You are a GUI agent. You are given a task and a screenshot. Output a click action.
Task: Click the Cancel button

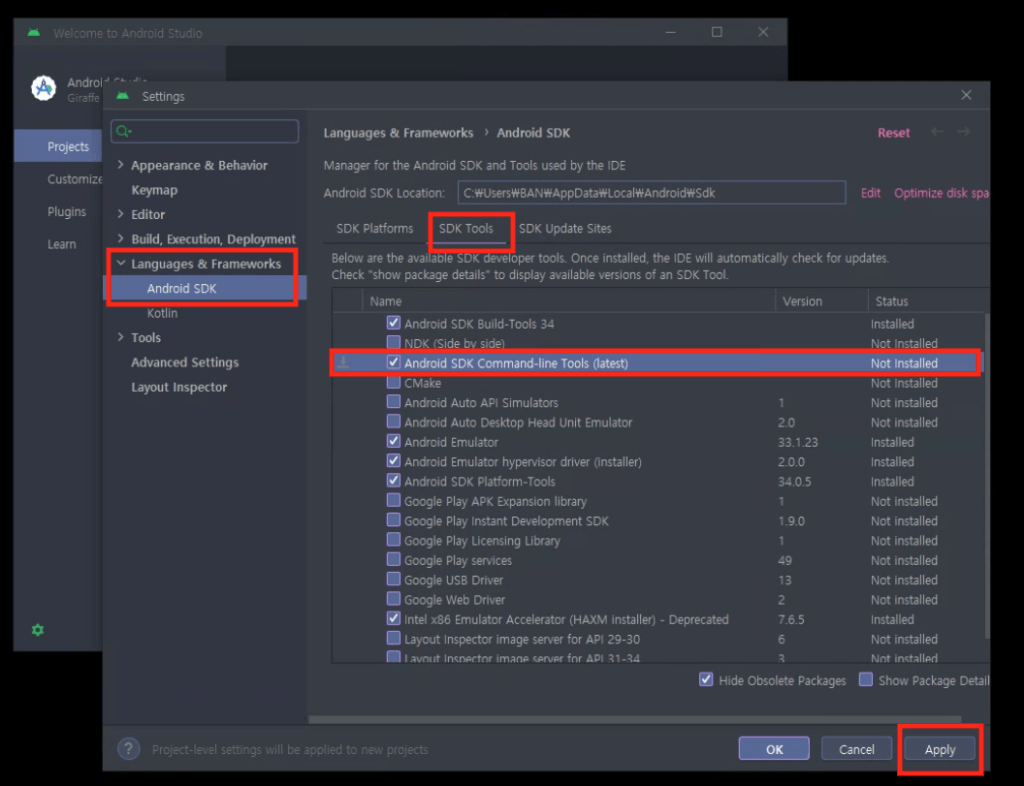click(x=856, y=749)
